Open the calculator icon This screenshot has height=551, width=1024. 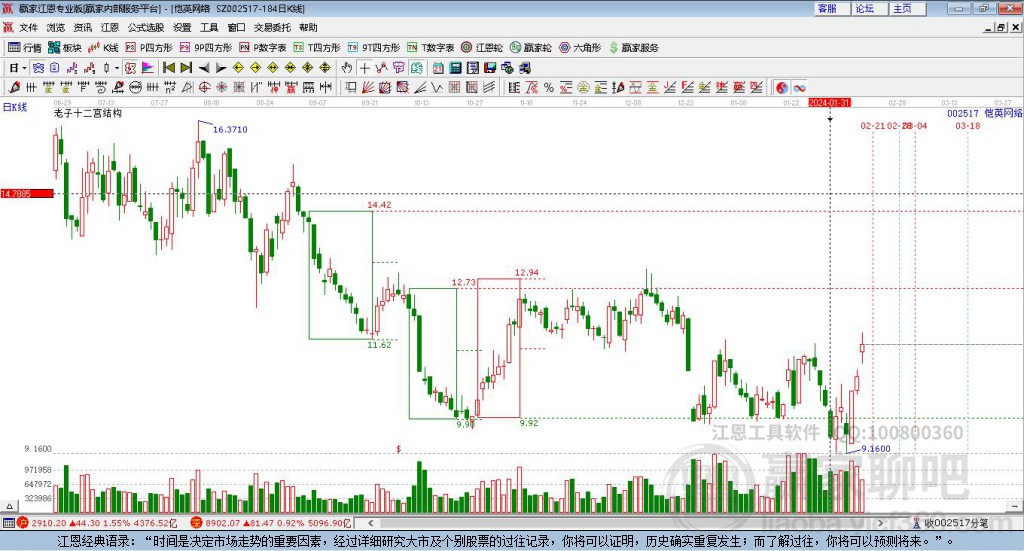455,68
